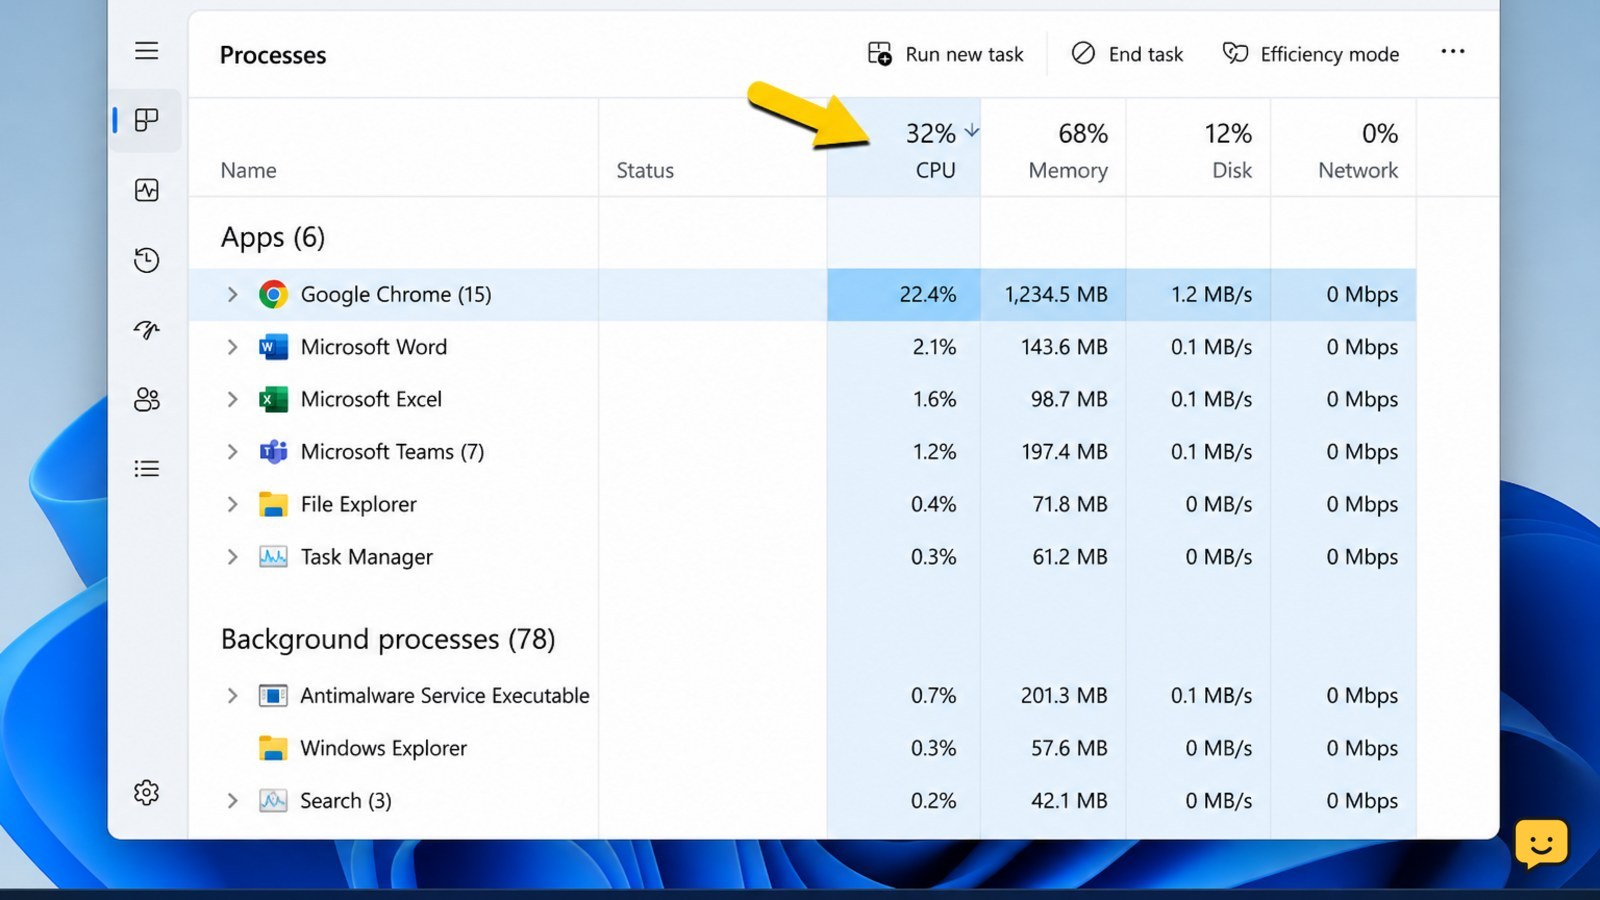Viewport: 1600px width, 900px height.
Task: Expand the Search (3) process group
Action: coord(232,800)
